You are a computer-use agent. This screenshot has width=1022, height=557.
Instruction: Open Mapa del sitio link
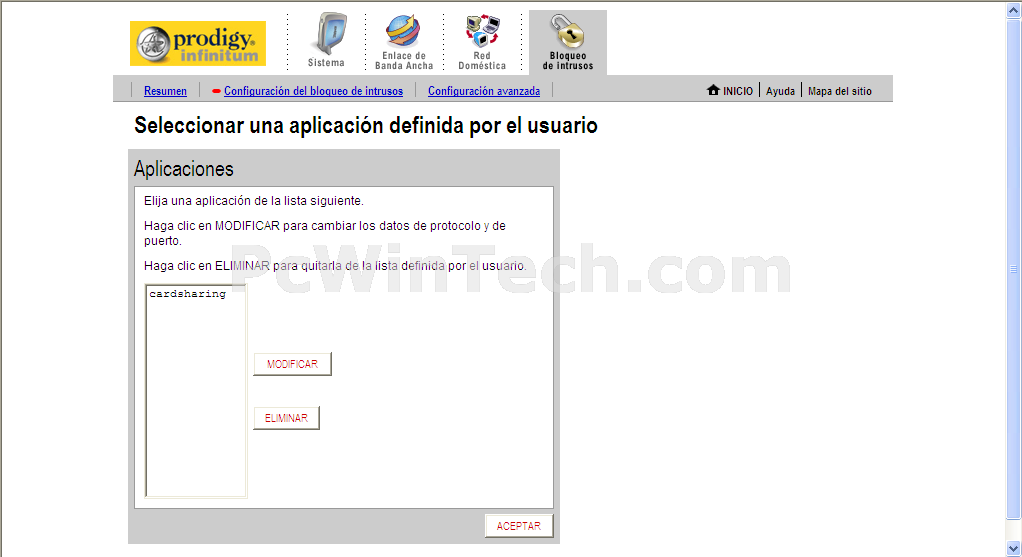(840, 91)
